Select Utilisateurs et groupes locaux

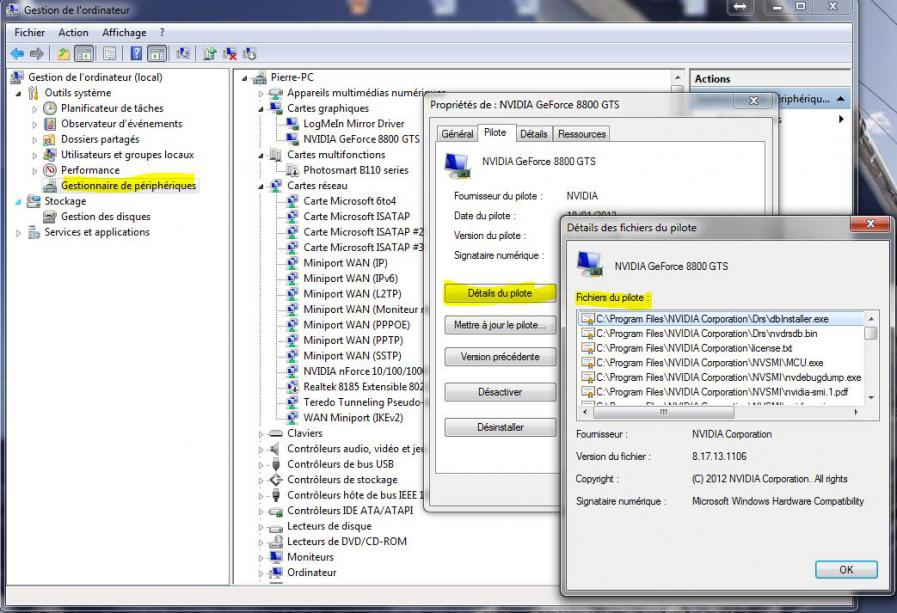pyautogui.click(x=128, y=154)
